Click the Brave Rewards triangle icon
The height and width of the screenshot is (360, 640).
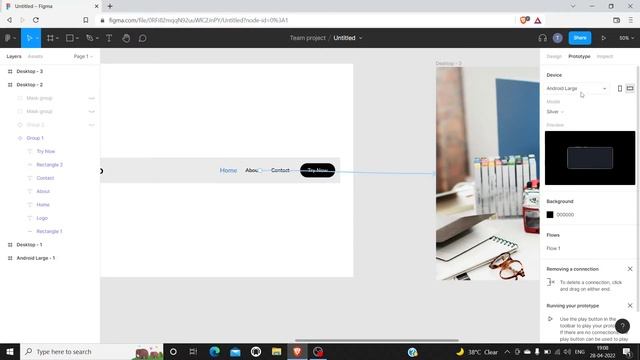(538, 20)
